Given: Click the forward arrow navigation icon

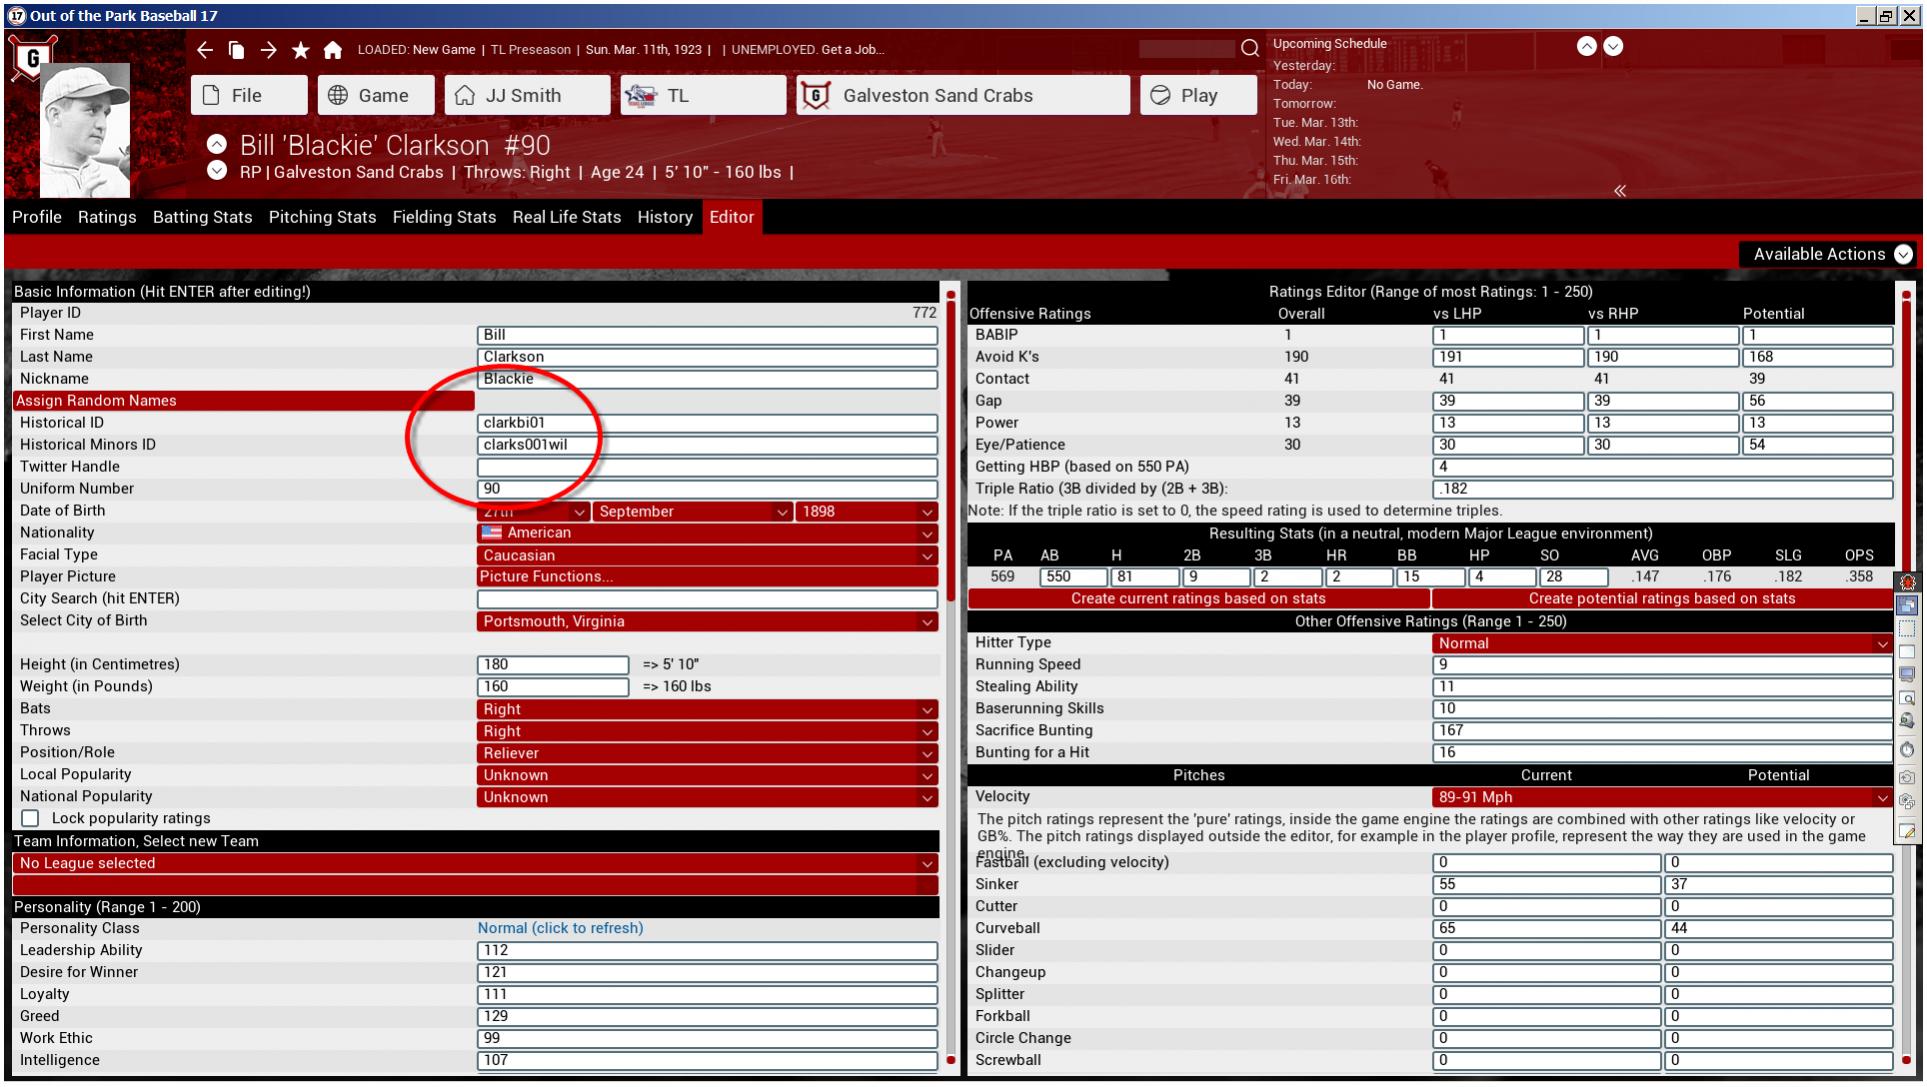Looking at the screenshot, I should pos(268,50).
